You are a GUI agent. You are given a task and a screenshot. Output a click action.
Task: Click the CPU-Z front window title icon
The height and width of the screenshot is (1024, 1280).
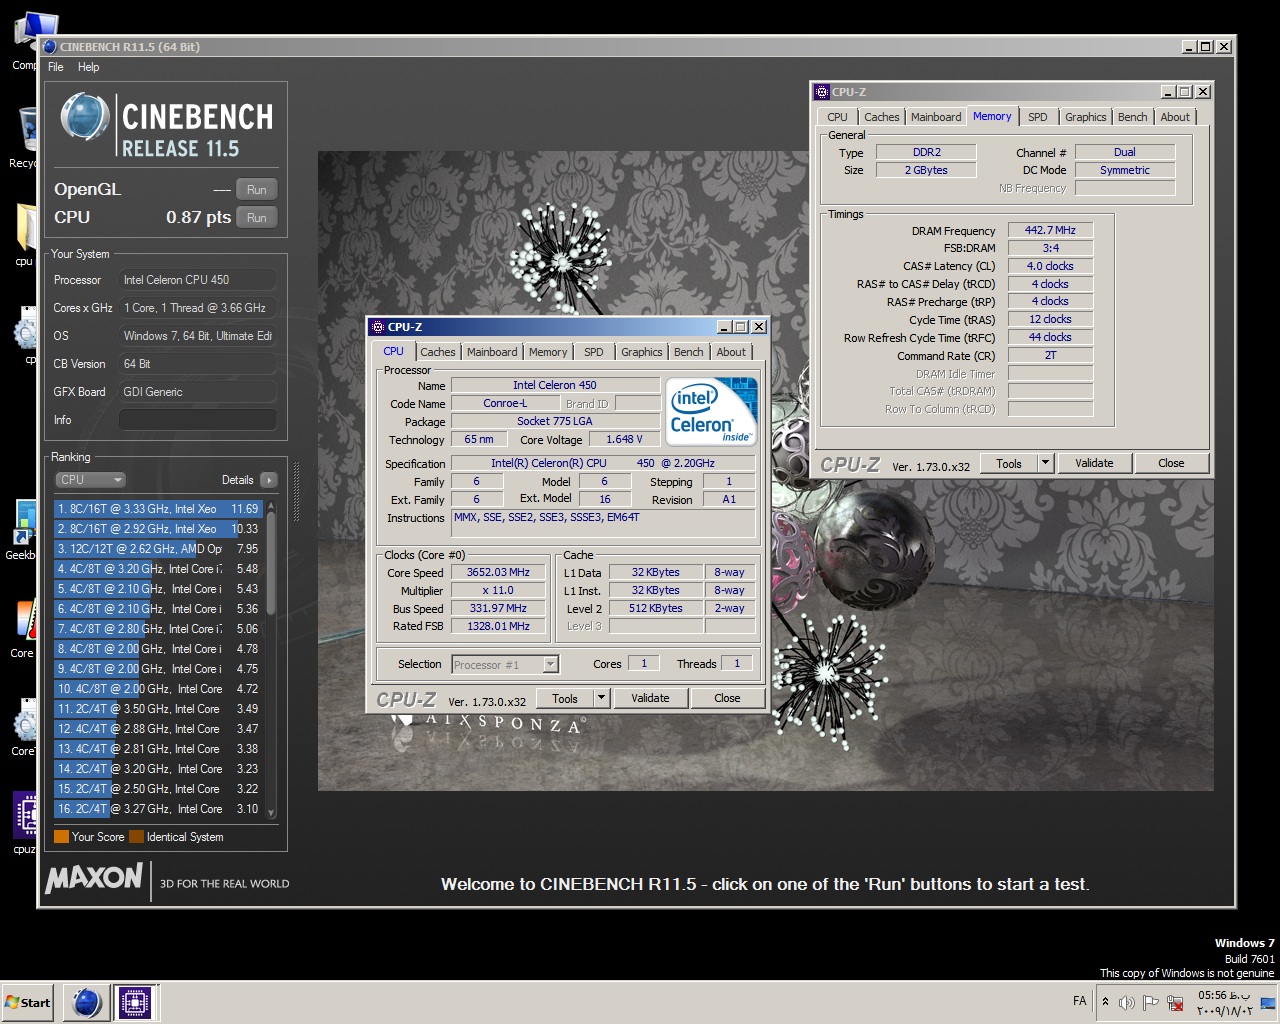(x=378, y=327)
